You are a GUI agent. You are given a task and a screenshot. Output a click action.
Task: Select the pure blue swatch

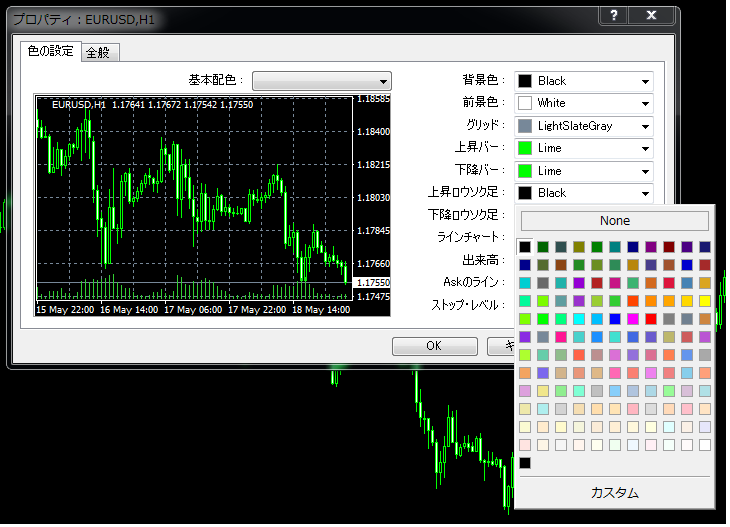coord(615,319)
